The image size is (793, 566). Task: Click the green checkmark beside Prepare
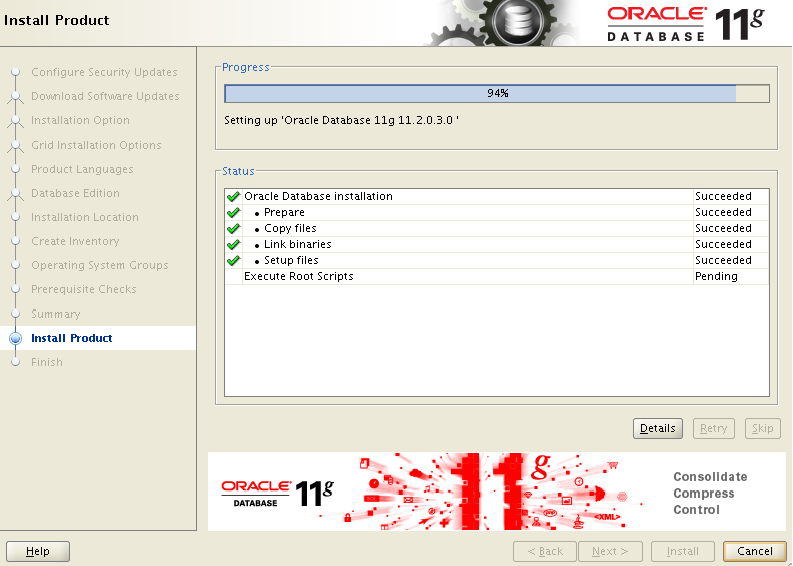tap(233, 212)
